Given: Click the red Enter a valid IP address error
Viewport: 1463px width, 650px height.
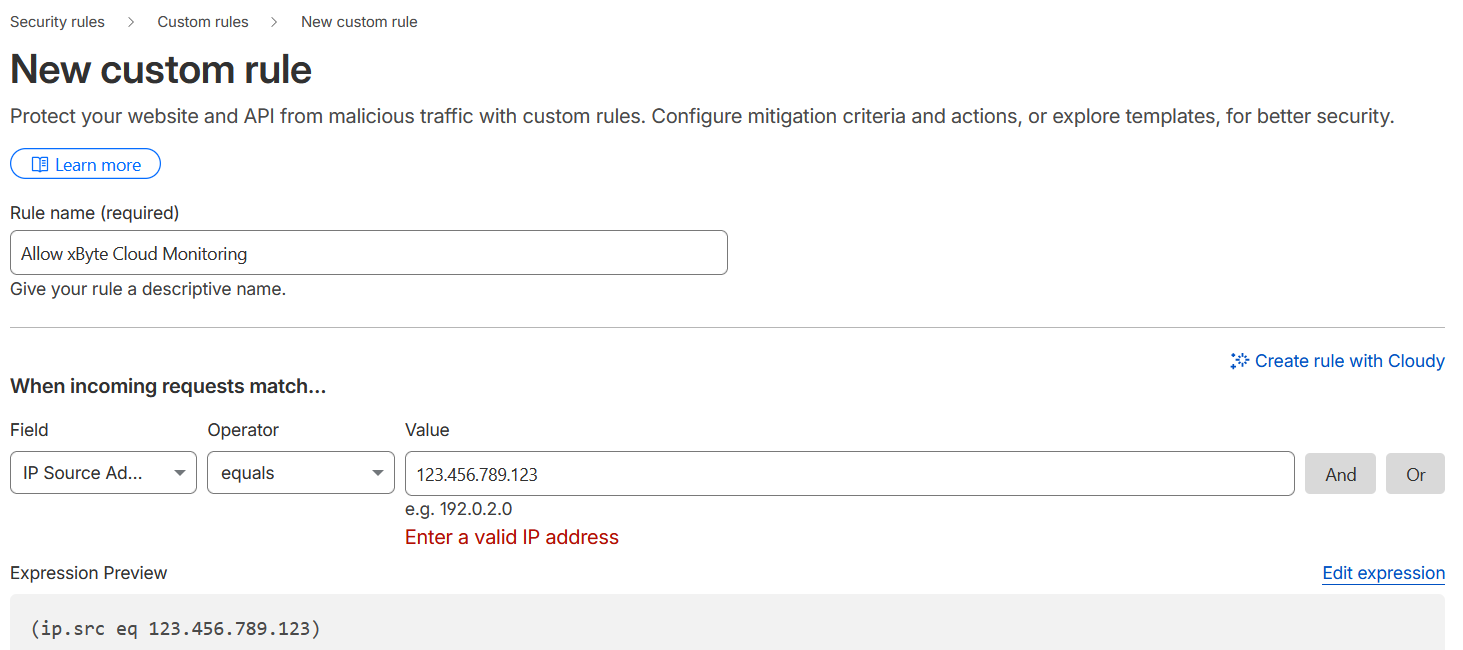Looking at the screenshot, I should tap(512, 537).
